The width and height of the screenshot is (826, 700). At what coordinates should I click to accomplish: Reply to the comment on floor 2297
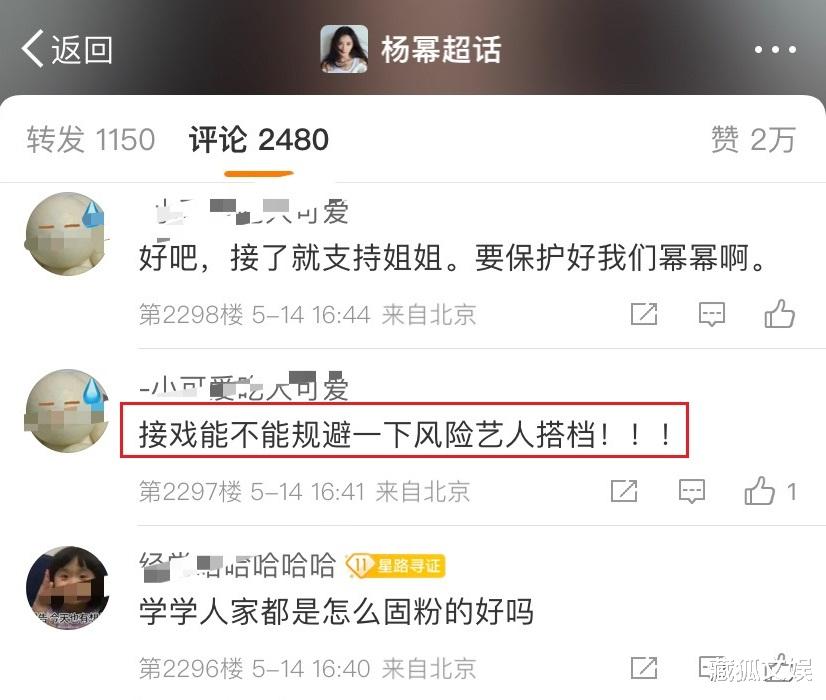click(692, 491)
